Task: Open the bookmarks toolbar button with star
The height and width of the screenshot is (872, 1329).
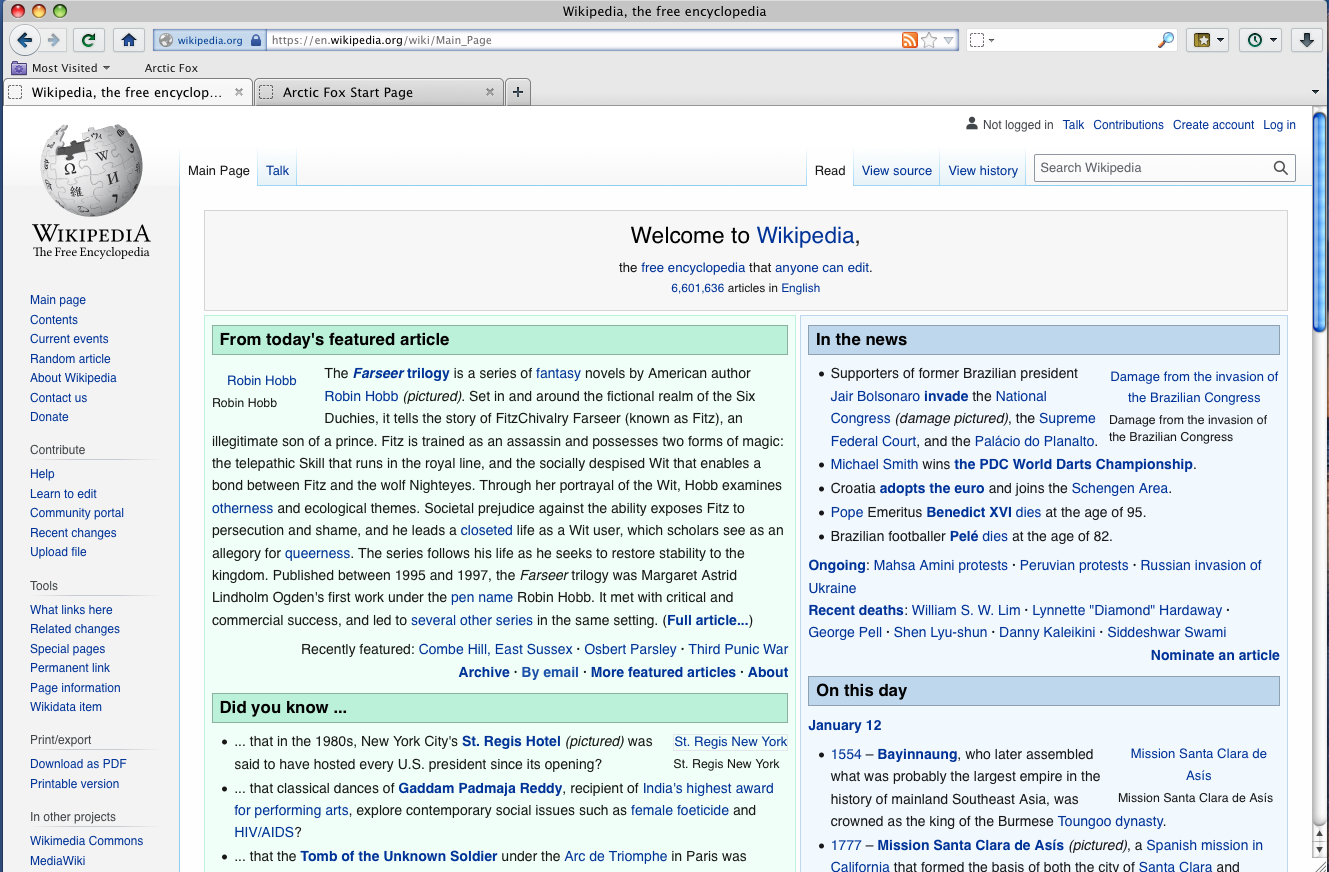Action: [x=1207, y=40]
